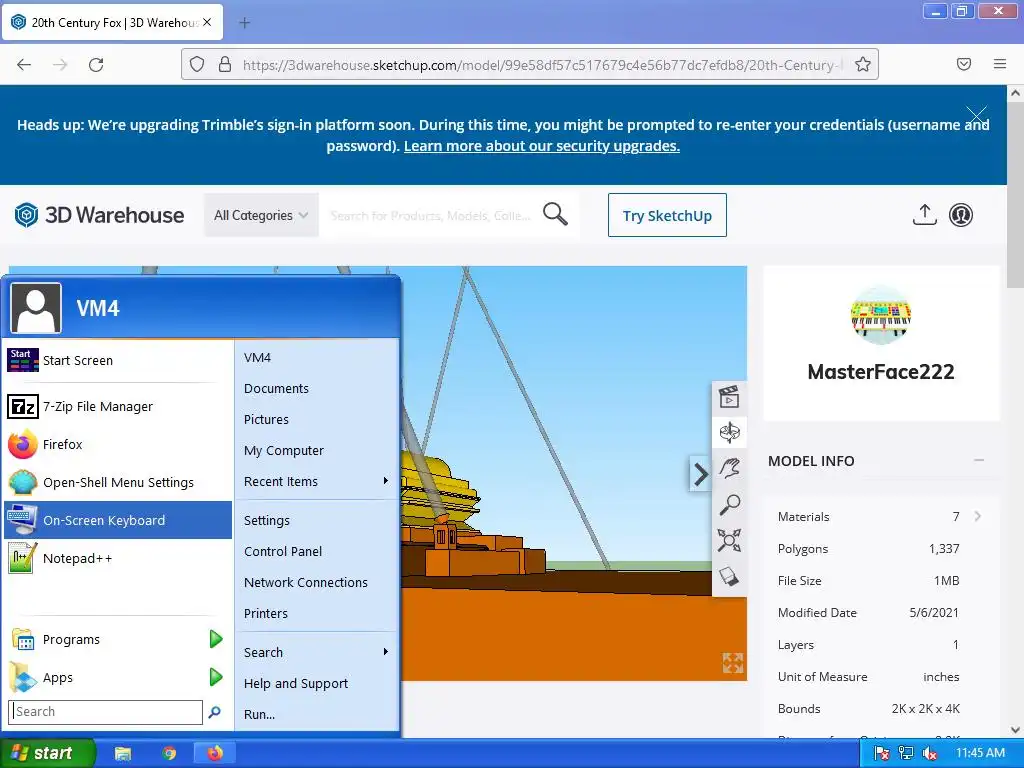Open a new Firefox tab
The image size is (1024, 768).
(244, 23)
